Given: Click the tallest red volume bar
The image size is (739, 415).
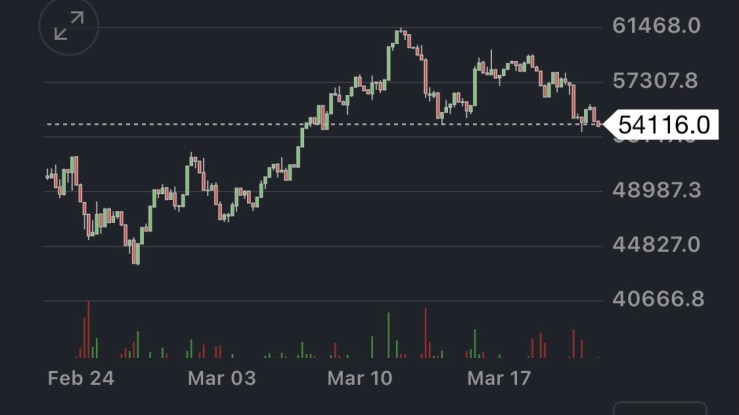Looking at the screenshot, I should [88, 328].
